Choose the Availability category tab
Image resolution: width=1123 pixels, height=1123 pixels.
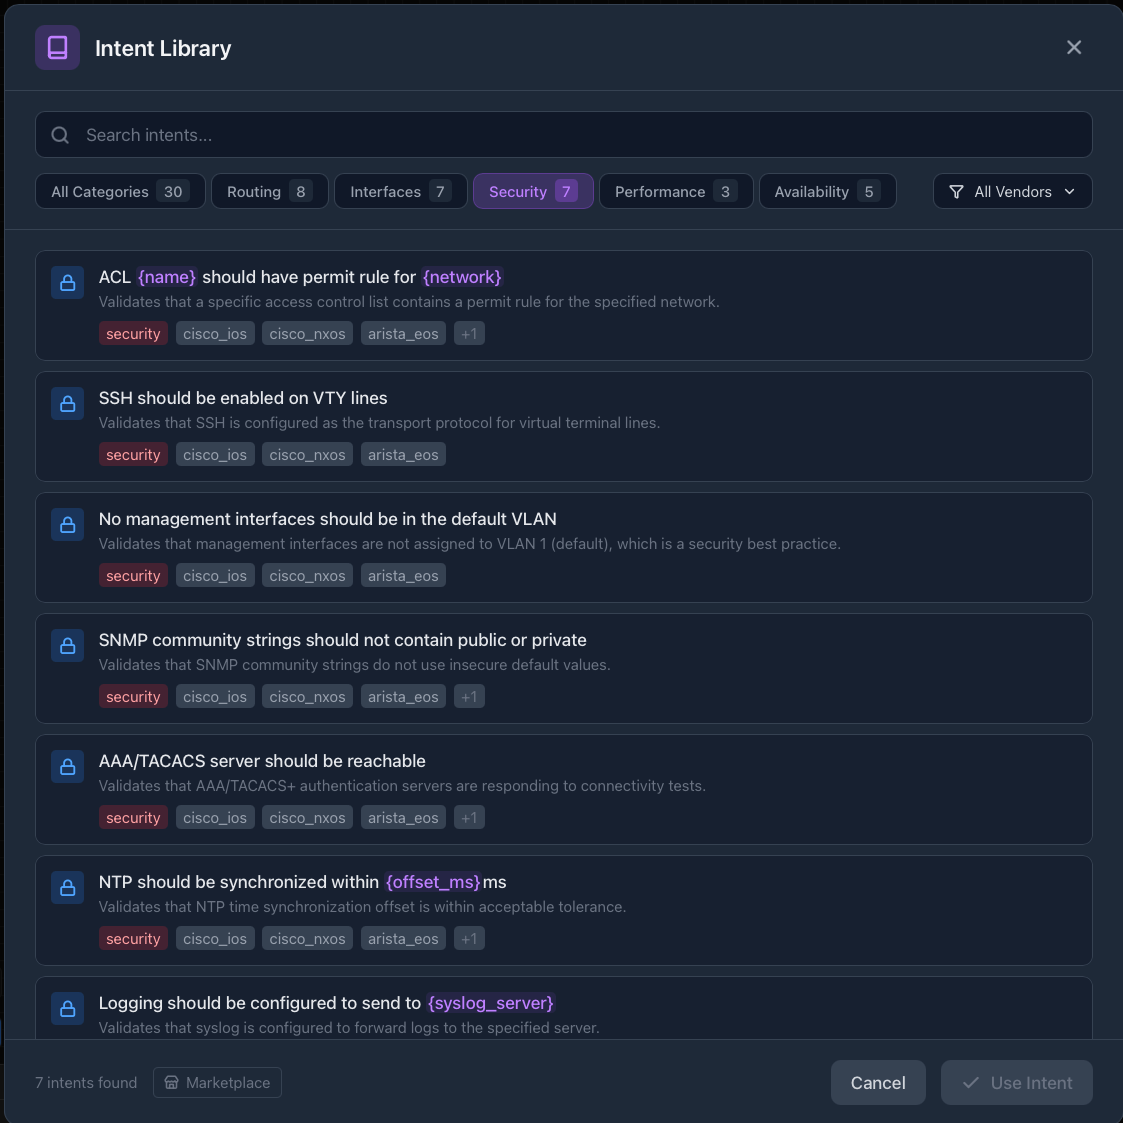827,191
